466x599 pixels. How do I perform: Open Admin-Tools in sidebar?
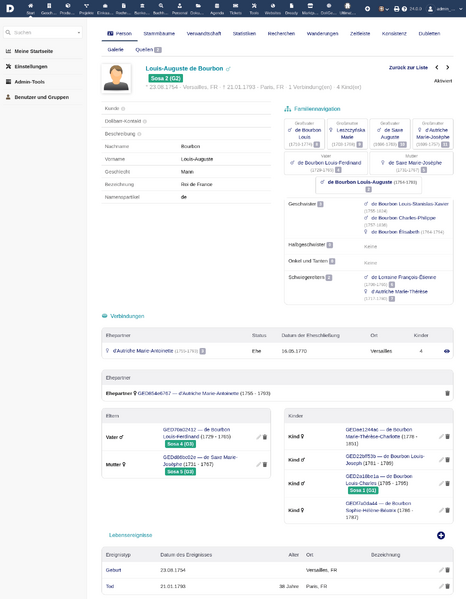pyautogui.click(x=29, y=82)
